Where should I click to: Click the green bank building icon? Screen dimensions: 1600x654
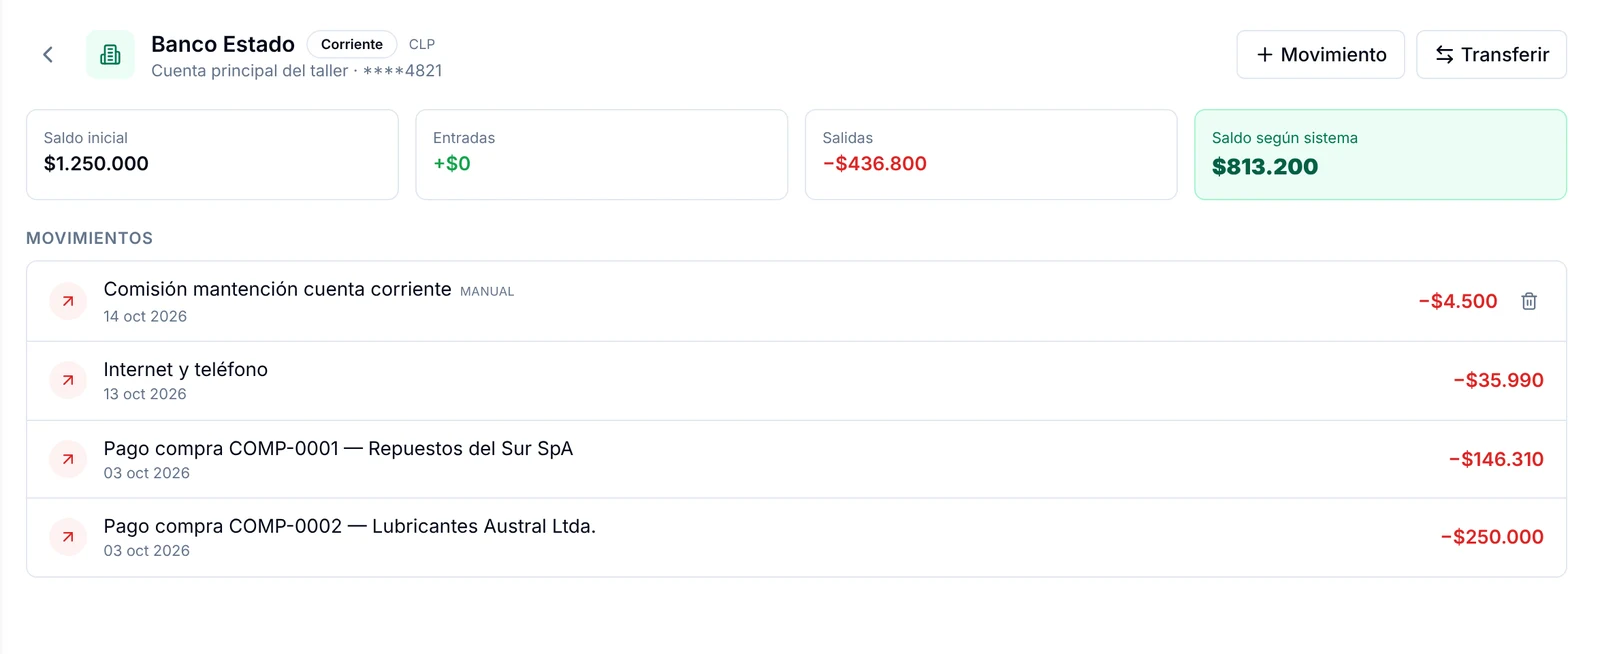point(110,55)
